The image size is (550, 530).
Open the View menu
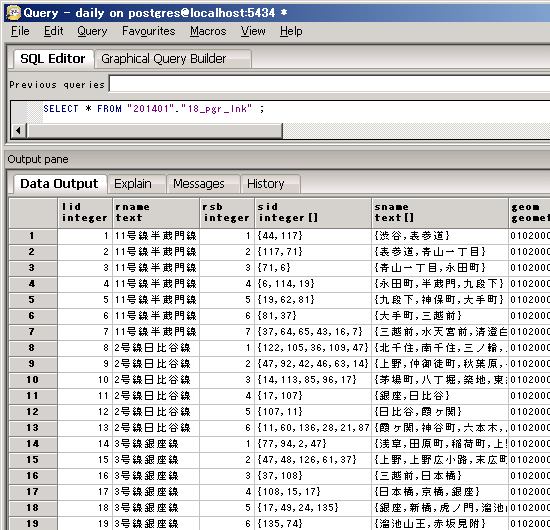[253, 31]
